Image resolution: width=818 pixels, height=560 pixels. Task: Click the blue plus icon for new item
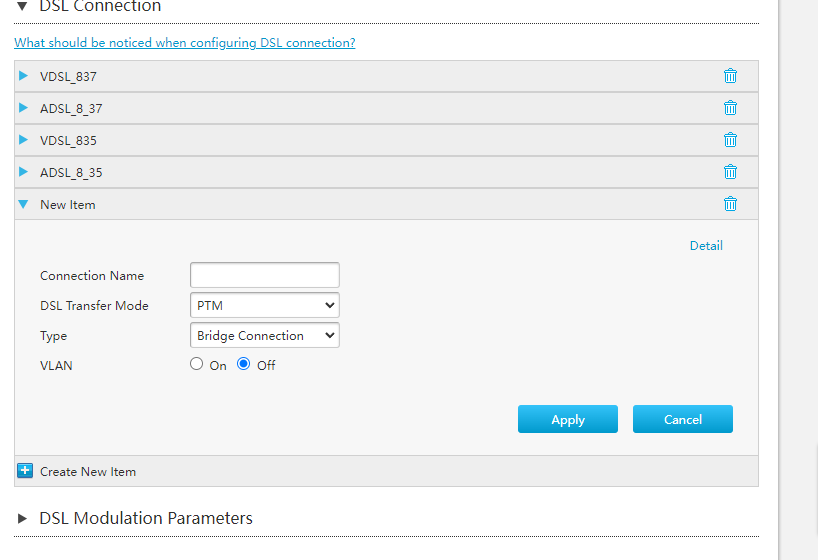pos(25,471)
